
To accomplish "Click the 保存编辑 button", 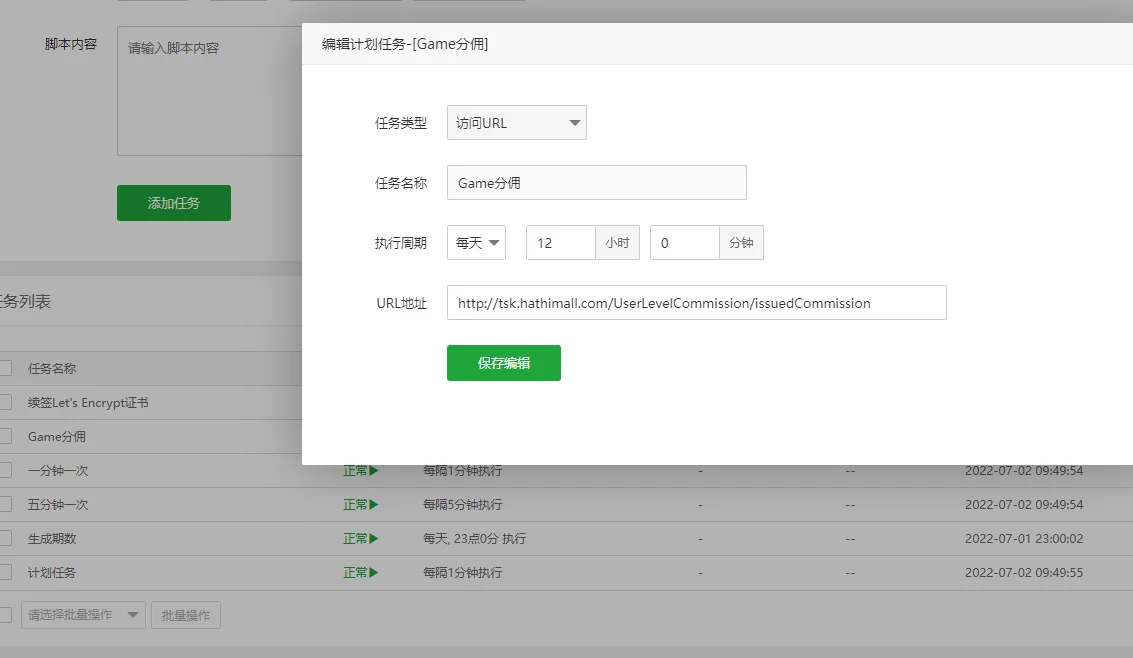I will pyautogui.click(x=504, y=363).
